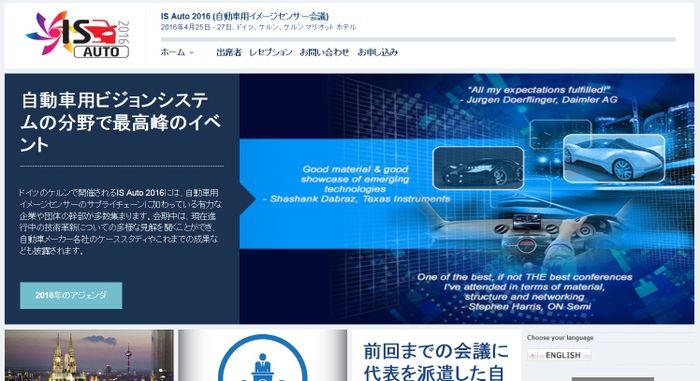
Task: Go to the 出席者 page
Action: [229, 52]
